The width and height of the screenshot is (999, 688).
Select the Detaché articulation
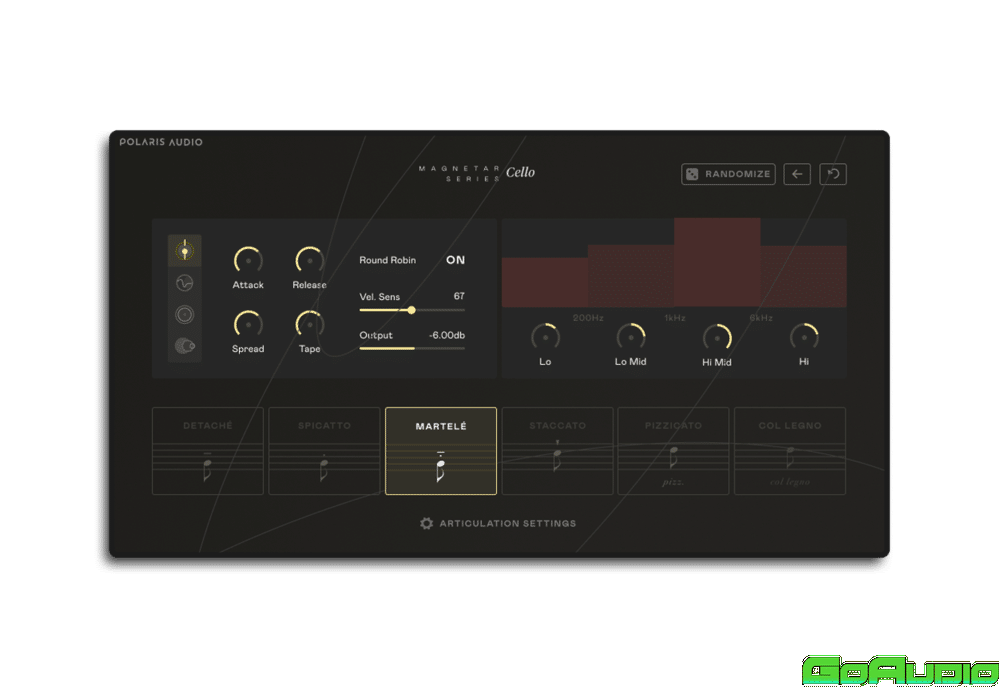coord(208,451)
